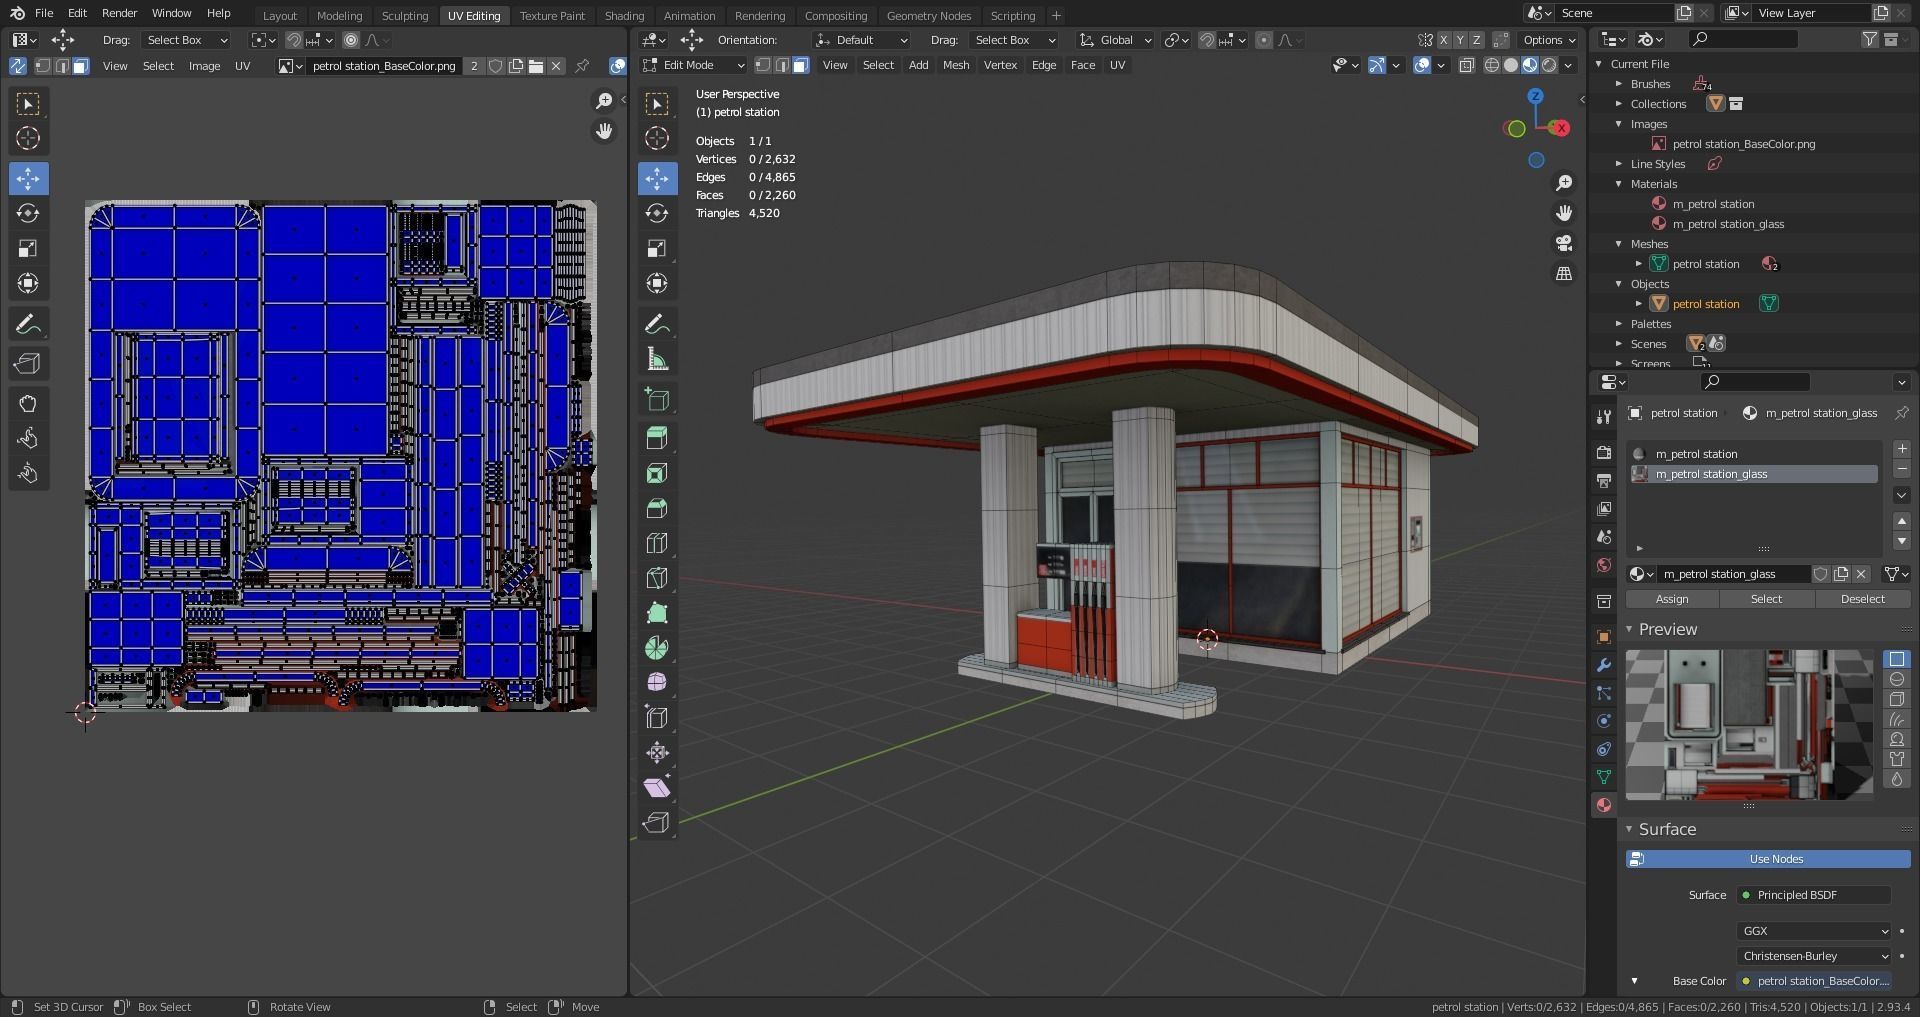Select the Smooth vertices tool
Screen dimensions: 1920x1017
tap(657, 683)
